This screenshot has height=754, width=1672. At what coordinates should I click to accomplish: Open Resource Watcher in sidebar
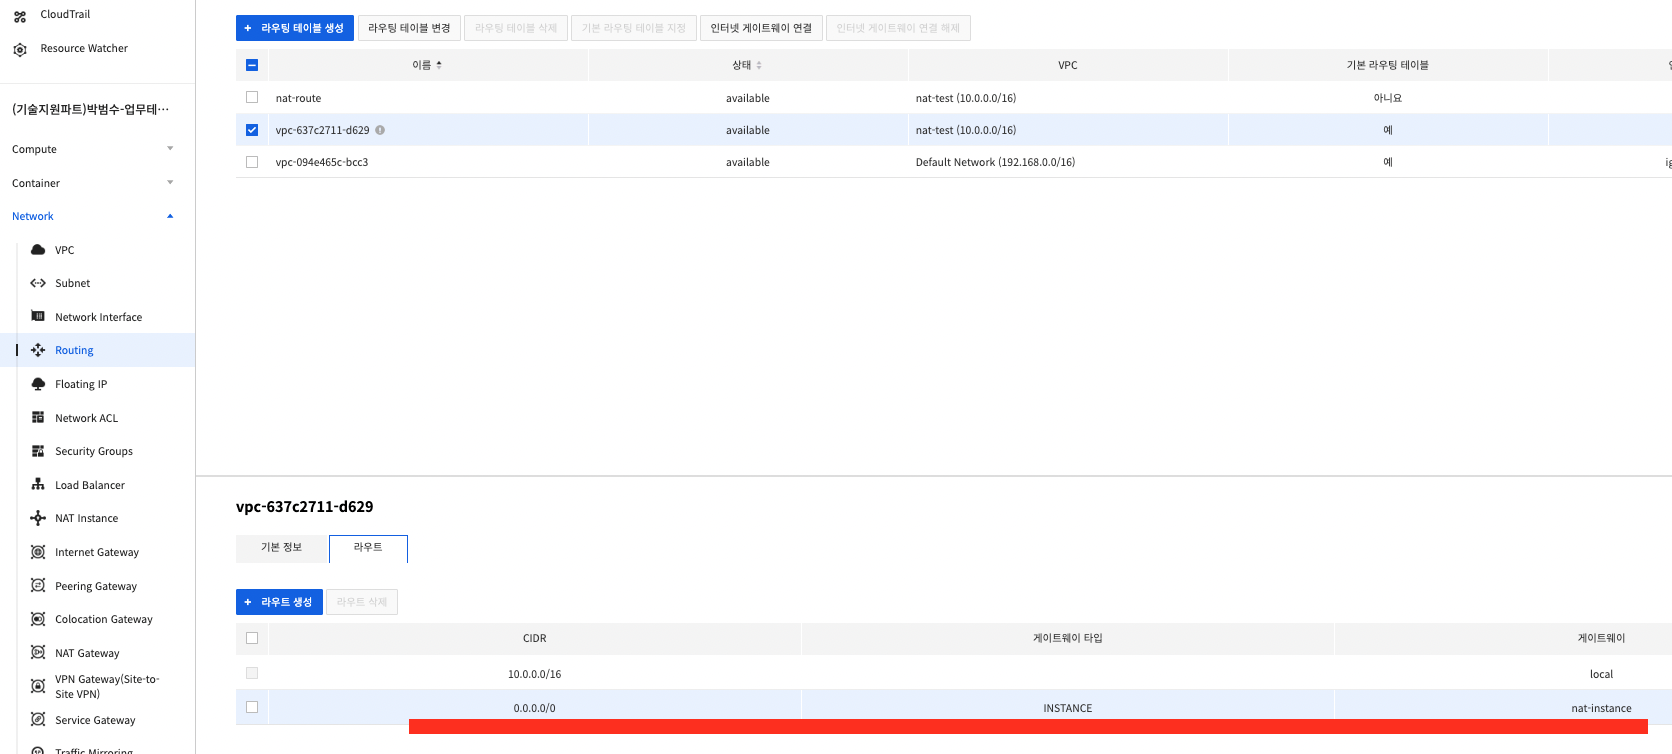pos(84,48)
